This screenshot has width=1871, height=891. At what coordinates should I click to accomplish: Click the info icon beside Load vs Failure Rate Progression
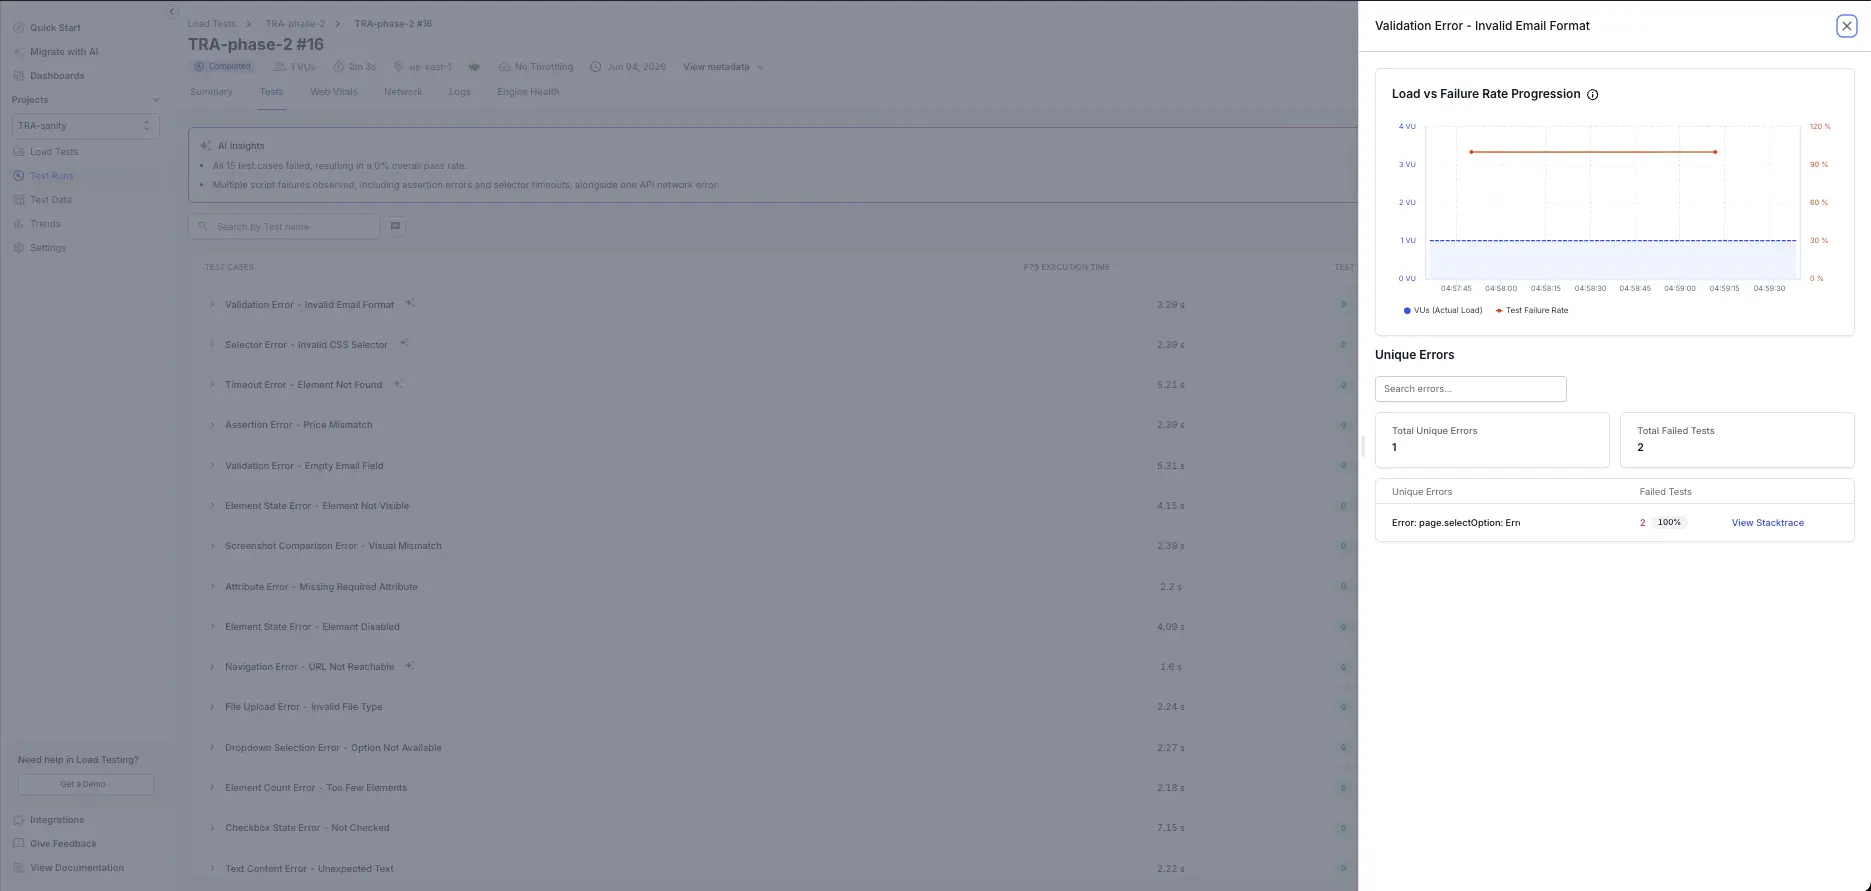pyautogui.click(x=1593, y=95)
